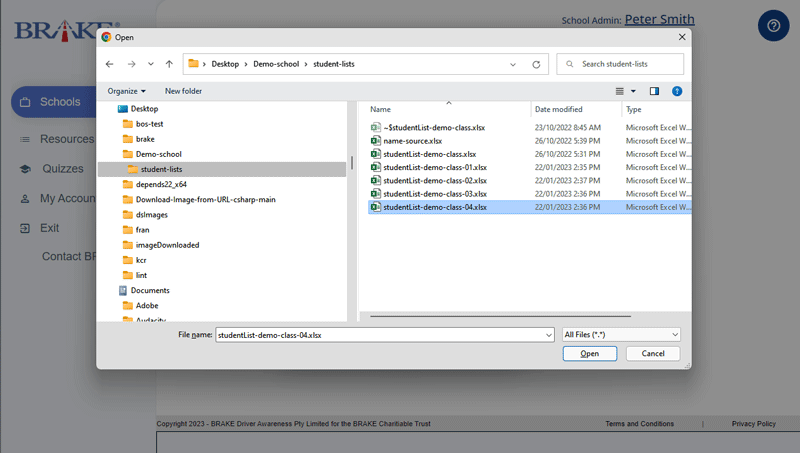Select the name-source.xlsx file icon
This screenshot has width=800, height=453.
tap(375, 141)
